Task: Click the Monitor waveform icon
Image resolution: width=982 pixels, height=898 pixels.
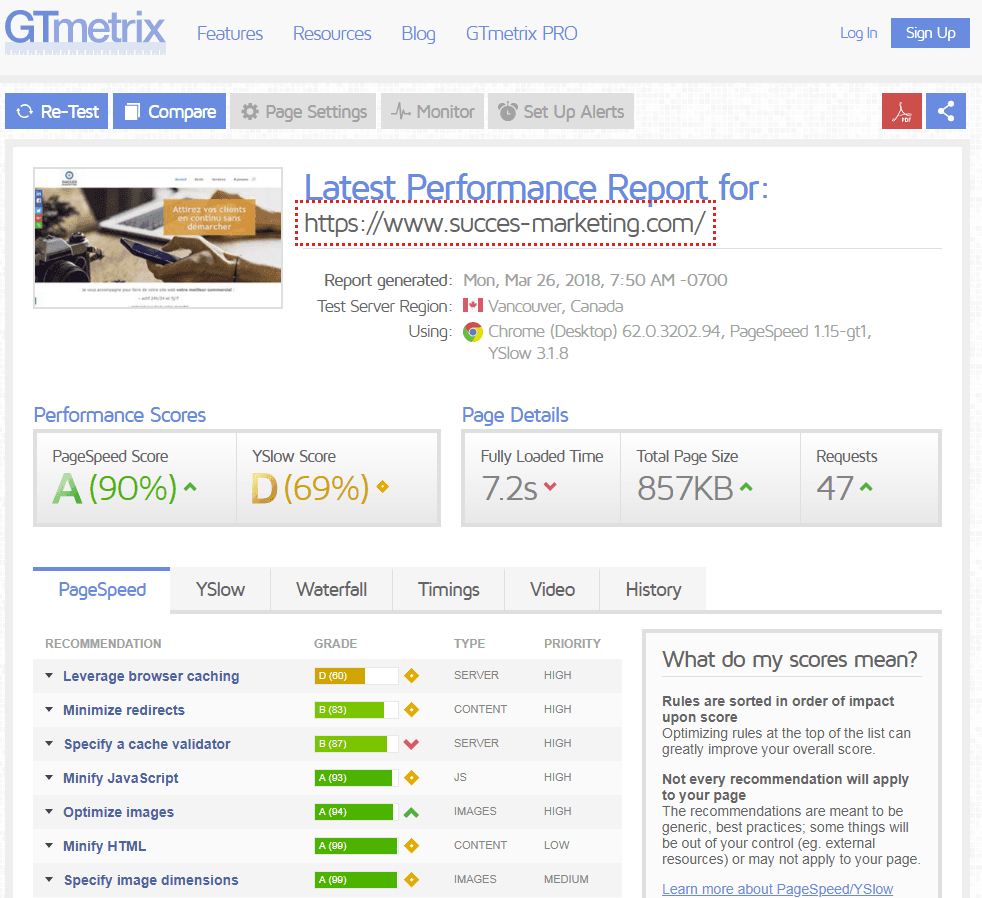Action: (398, 111)
